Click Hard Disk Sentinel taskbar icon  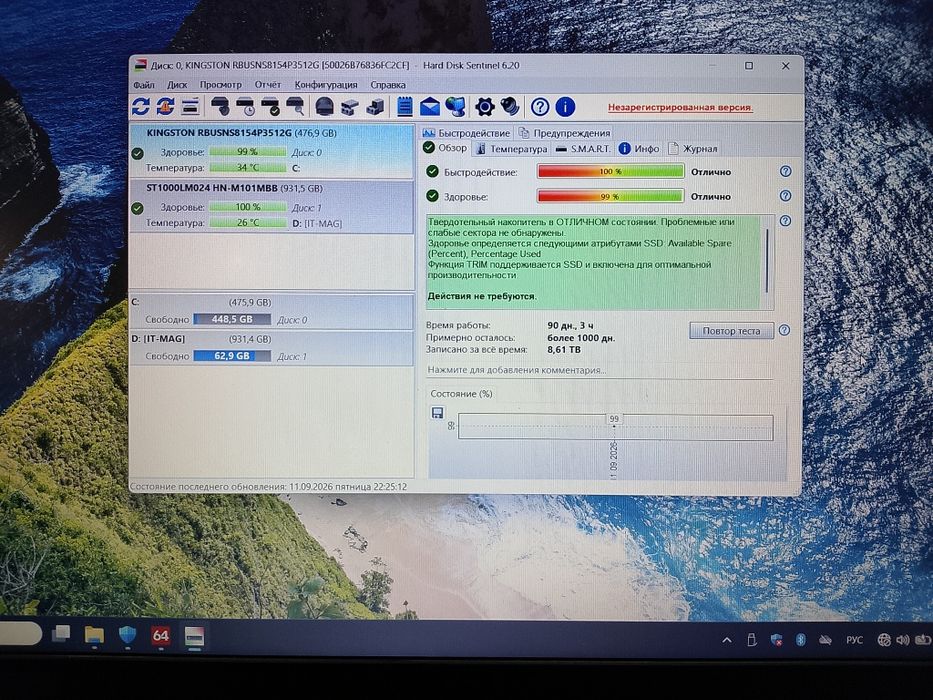click(194, 636)
